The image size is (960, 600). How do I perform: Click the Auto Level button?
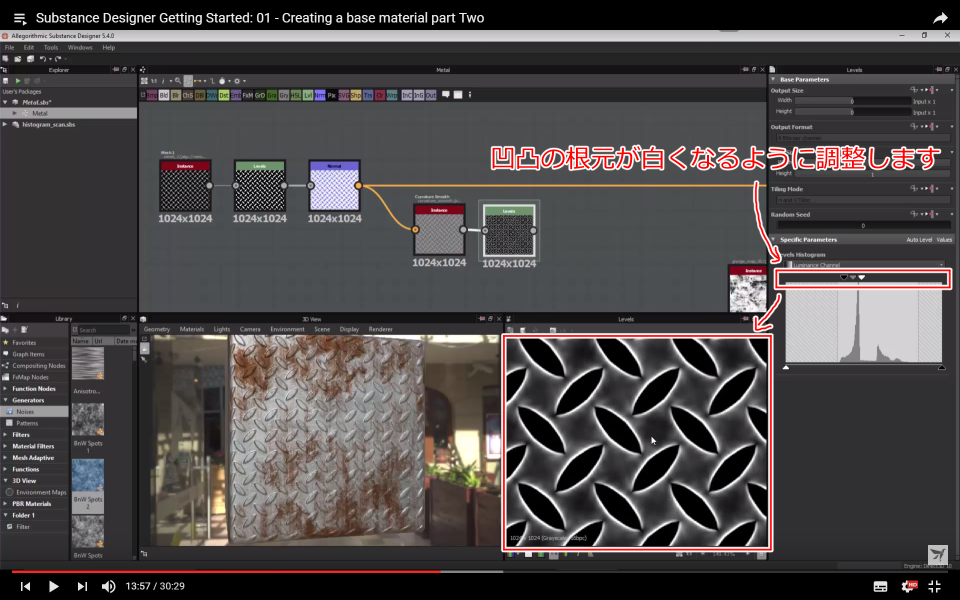point(919,240)
